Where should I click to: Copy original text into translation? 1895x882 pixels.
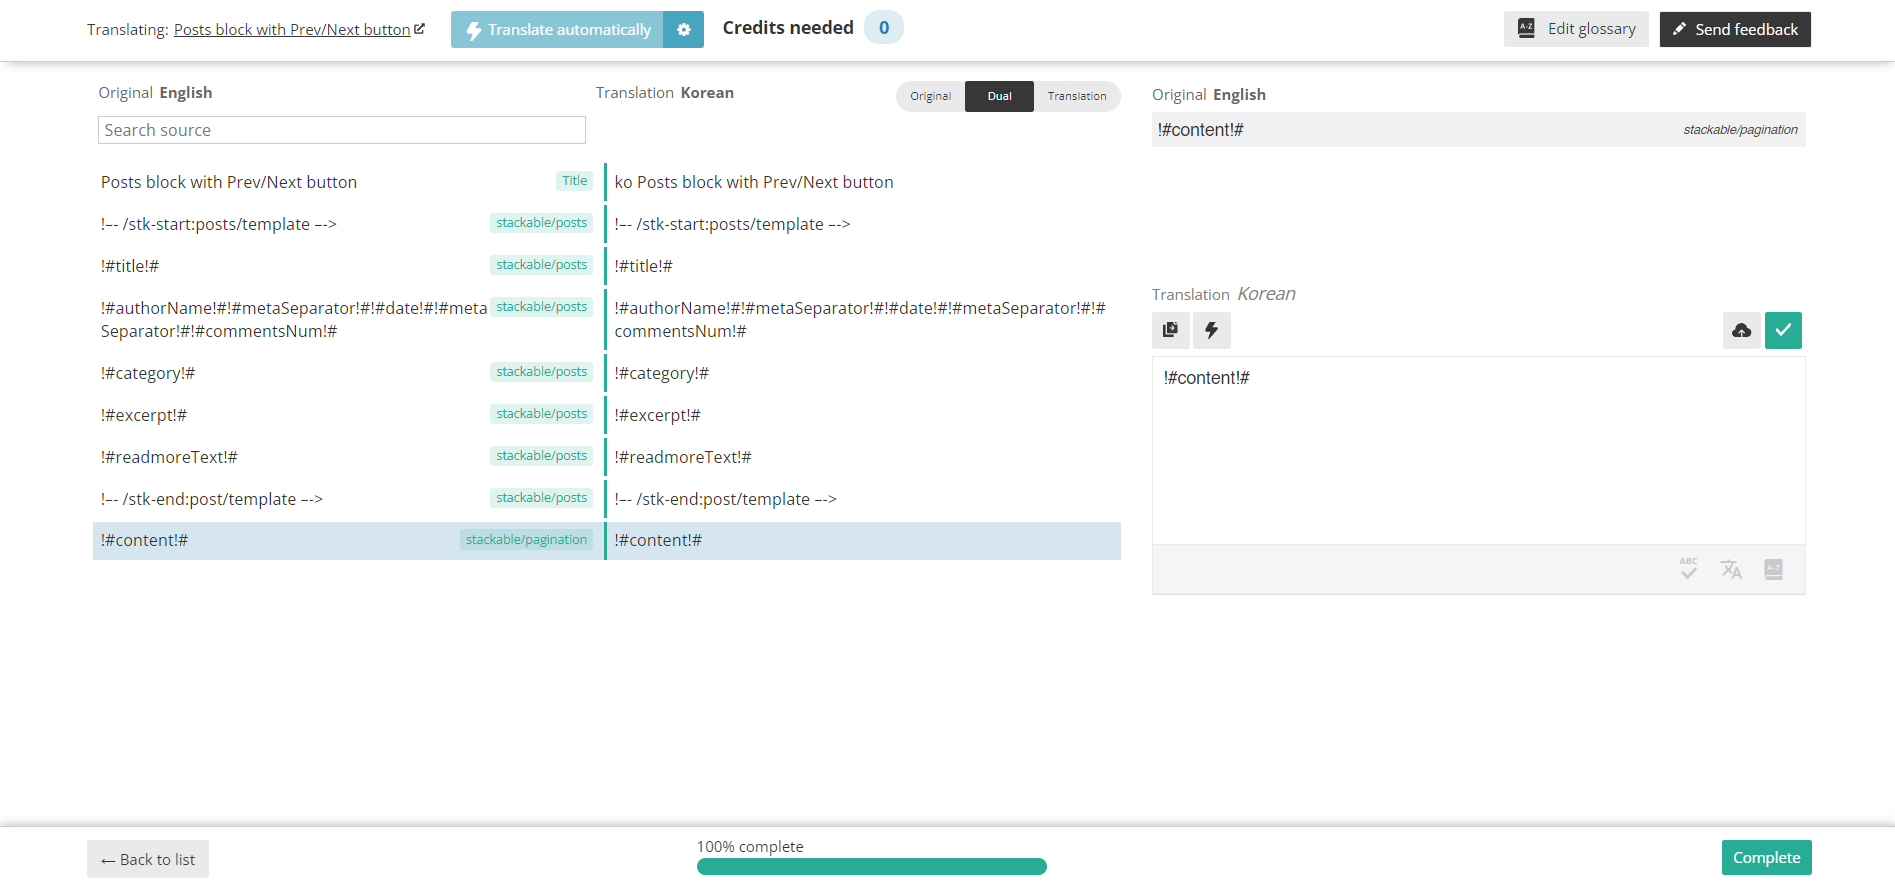coord(1171,330)
